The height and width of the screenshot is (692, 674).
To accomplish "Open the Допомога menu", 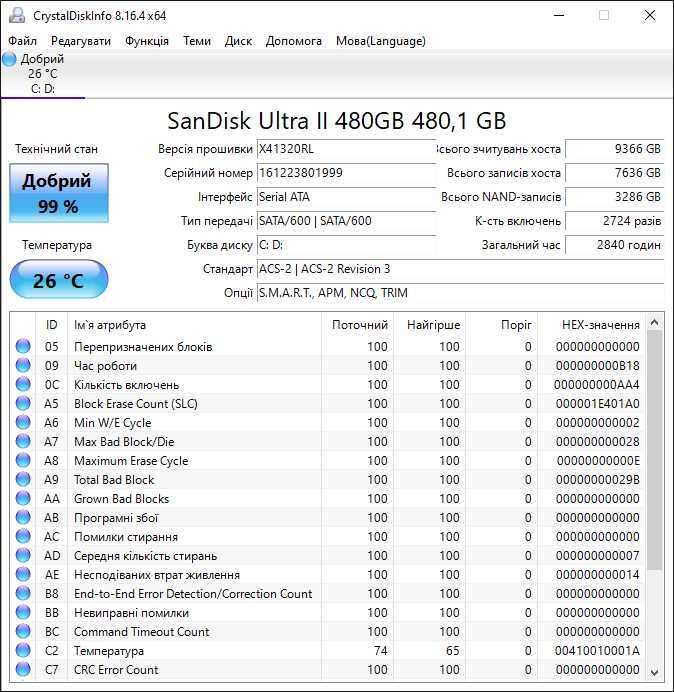I will point(294,41).
